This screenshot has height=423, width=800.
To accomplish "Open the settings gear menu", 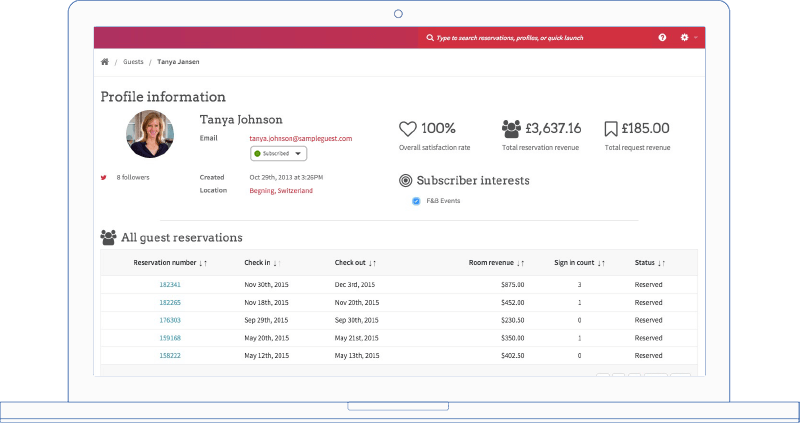I will point(685,38).
